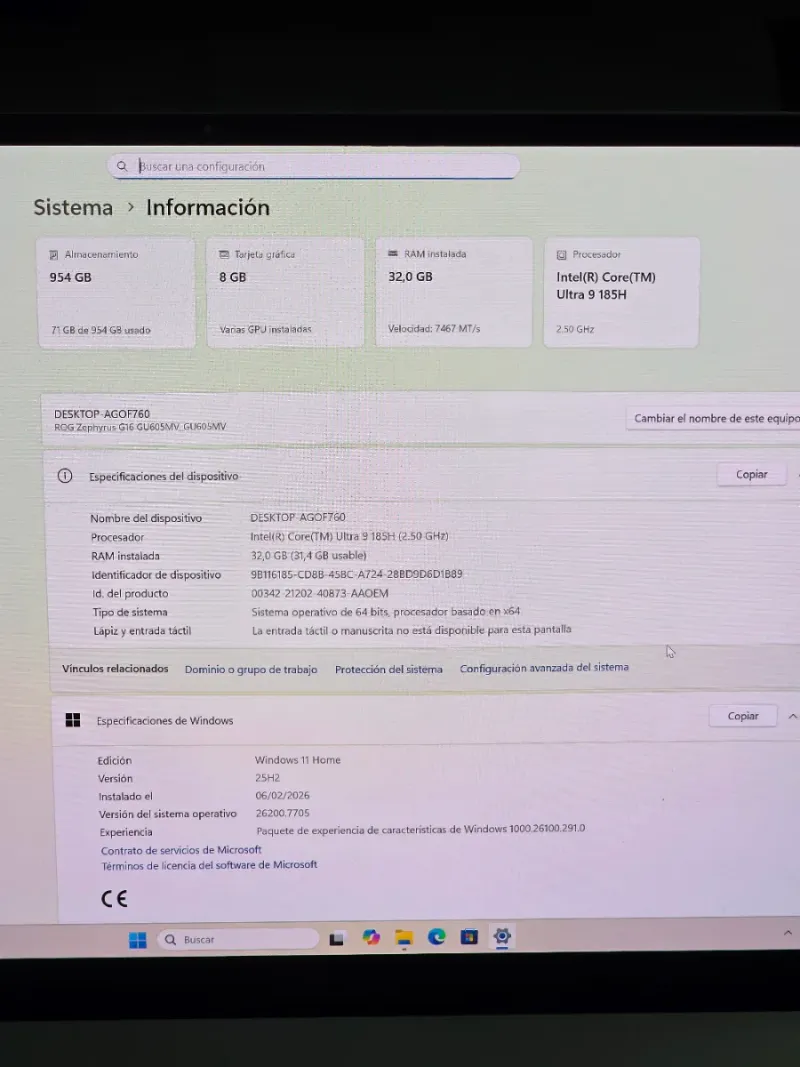Click Cambiar el nombre de este equipo
800x1067 pixels.
(x=714, y=418)
